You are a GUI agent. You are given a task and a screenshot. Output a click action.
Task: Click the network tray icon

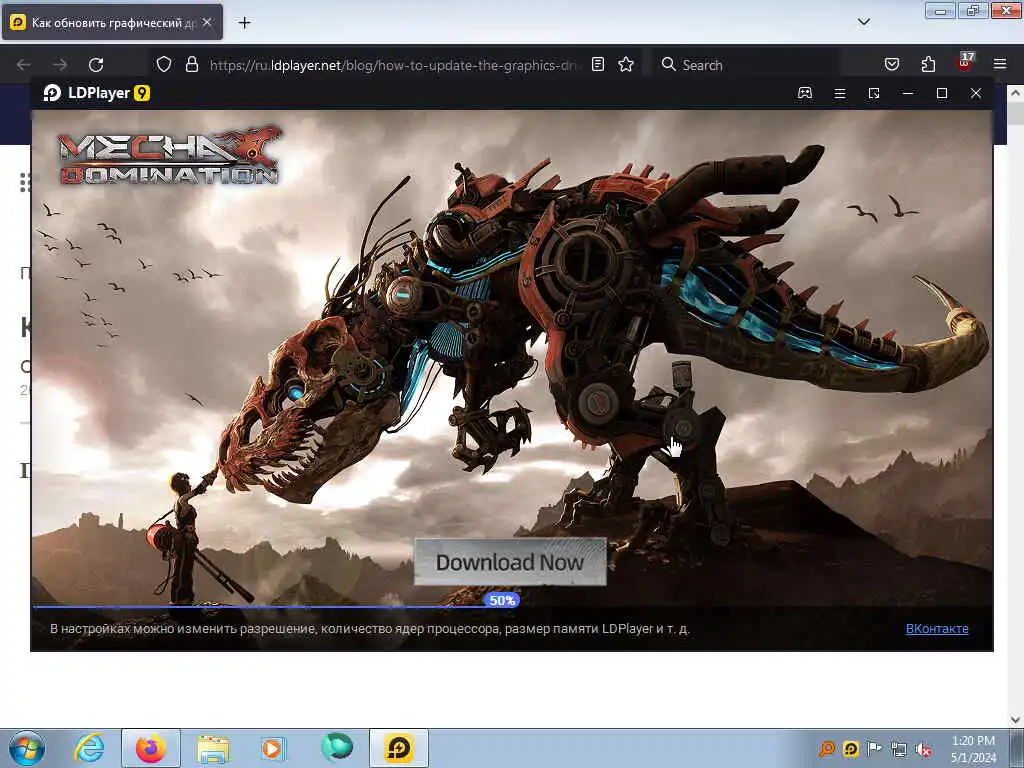click(x=899, y=750)
